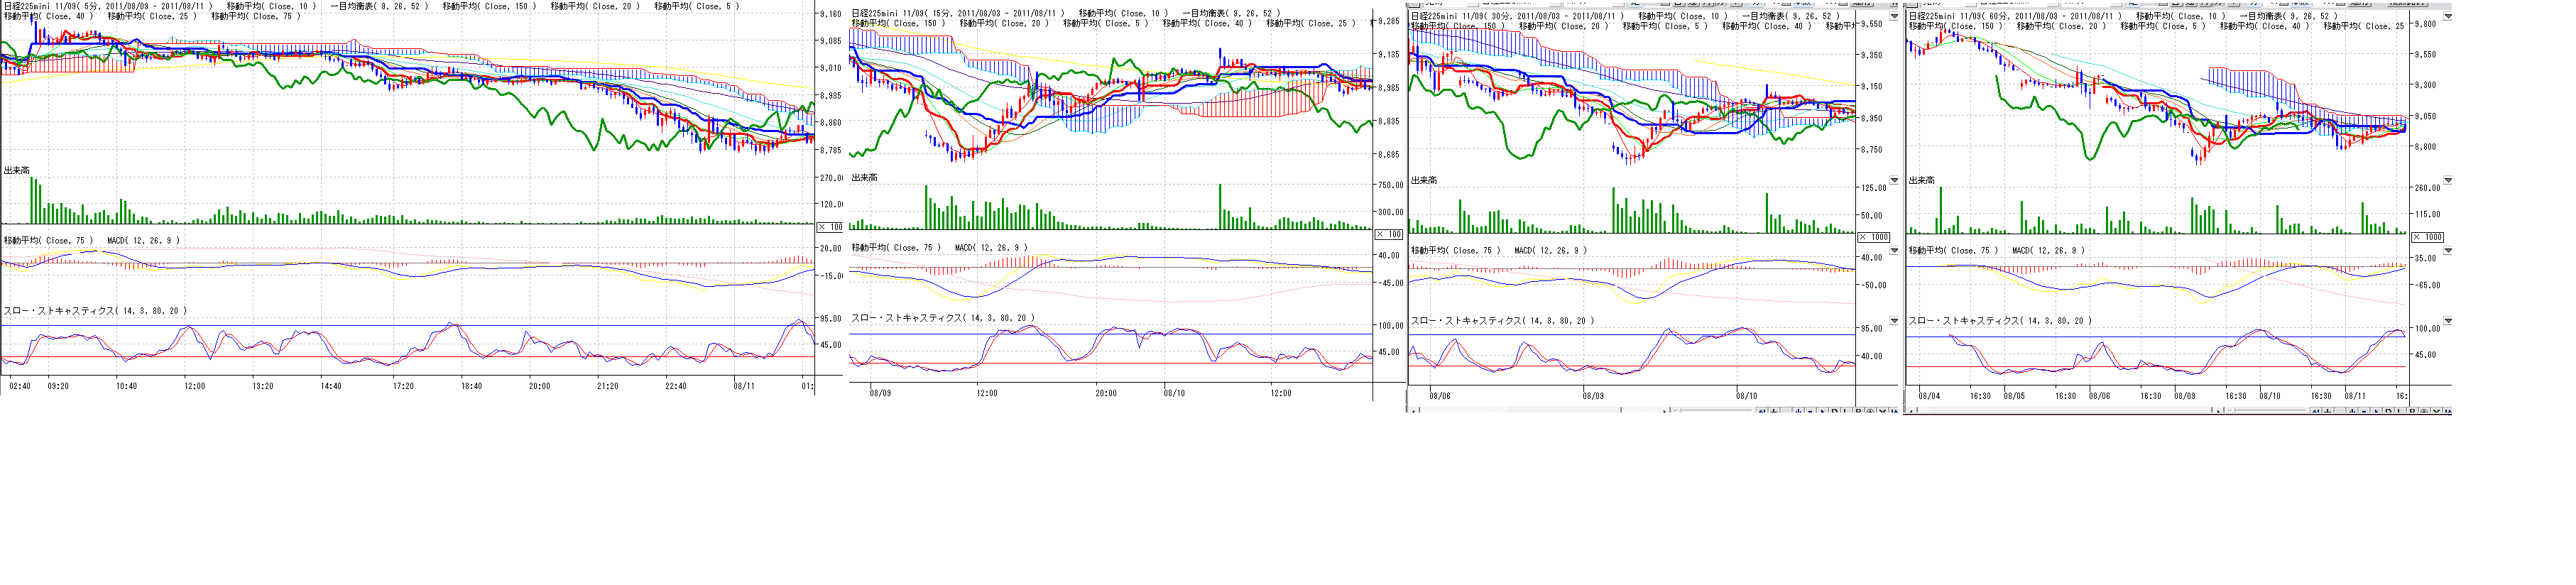This screenshot has height=585, width=2576.
Task: Open the MACD pane dropdown arrow in 60分 chart
Action: [x=2447, y=251]
